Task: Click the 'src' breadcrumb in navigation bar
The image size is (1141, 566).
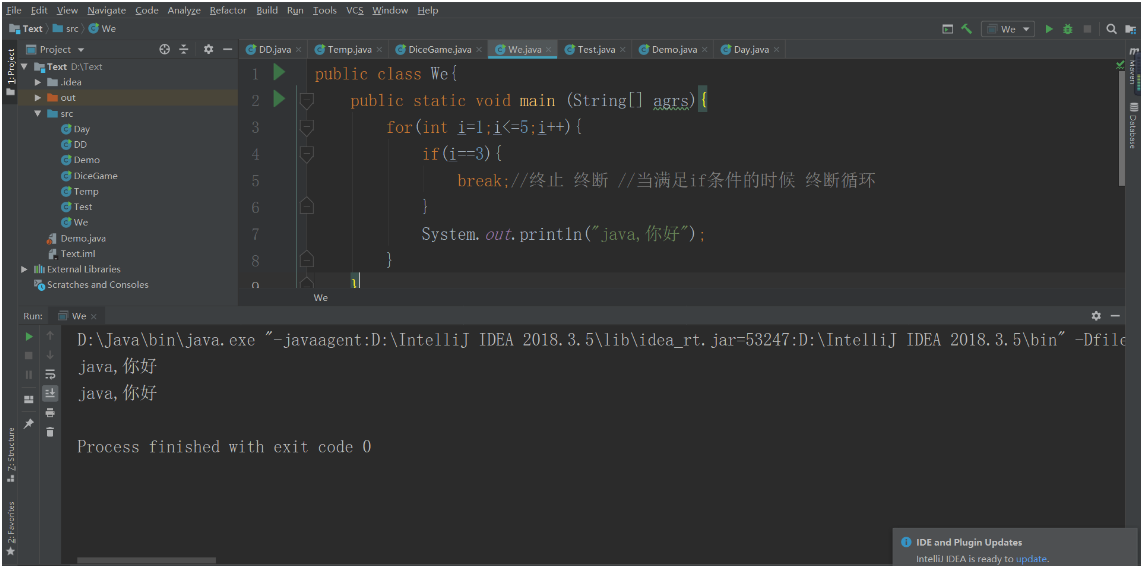Action: click(x=66, y=29)
